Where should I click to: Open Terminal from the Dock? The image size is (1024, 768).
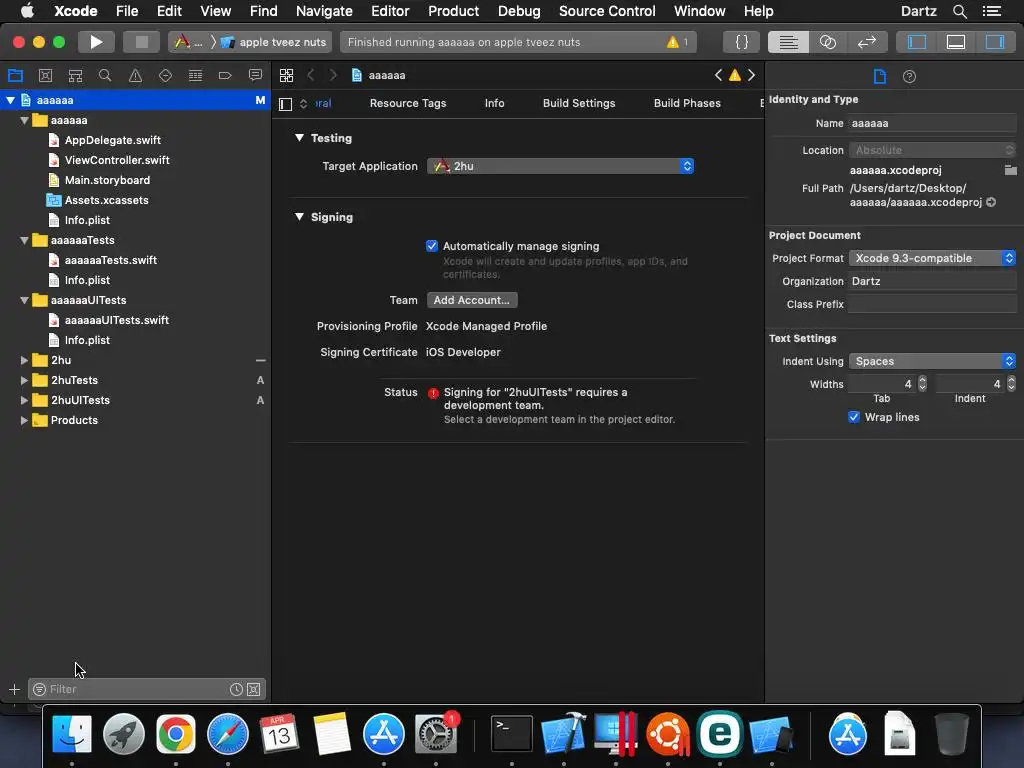click(x=511, y=734)
